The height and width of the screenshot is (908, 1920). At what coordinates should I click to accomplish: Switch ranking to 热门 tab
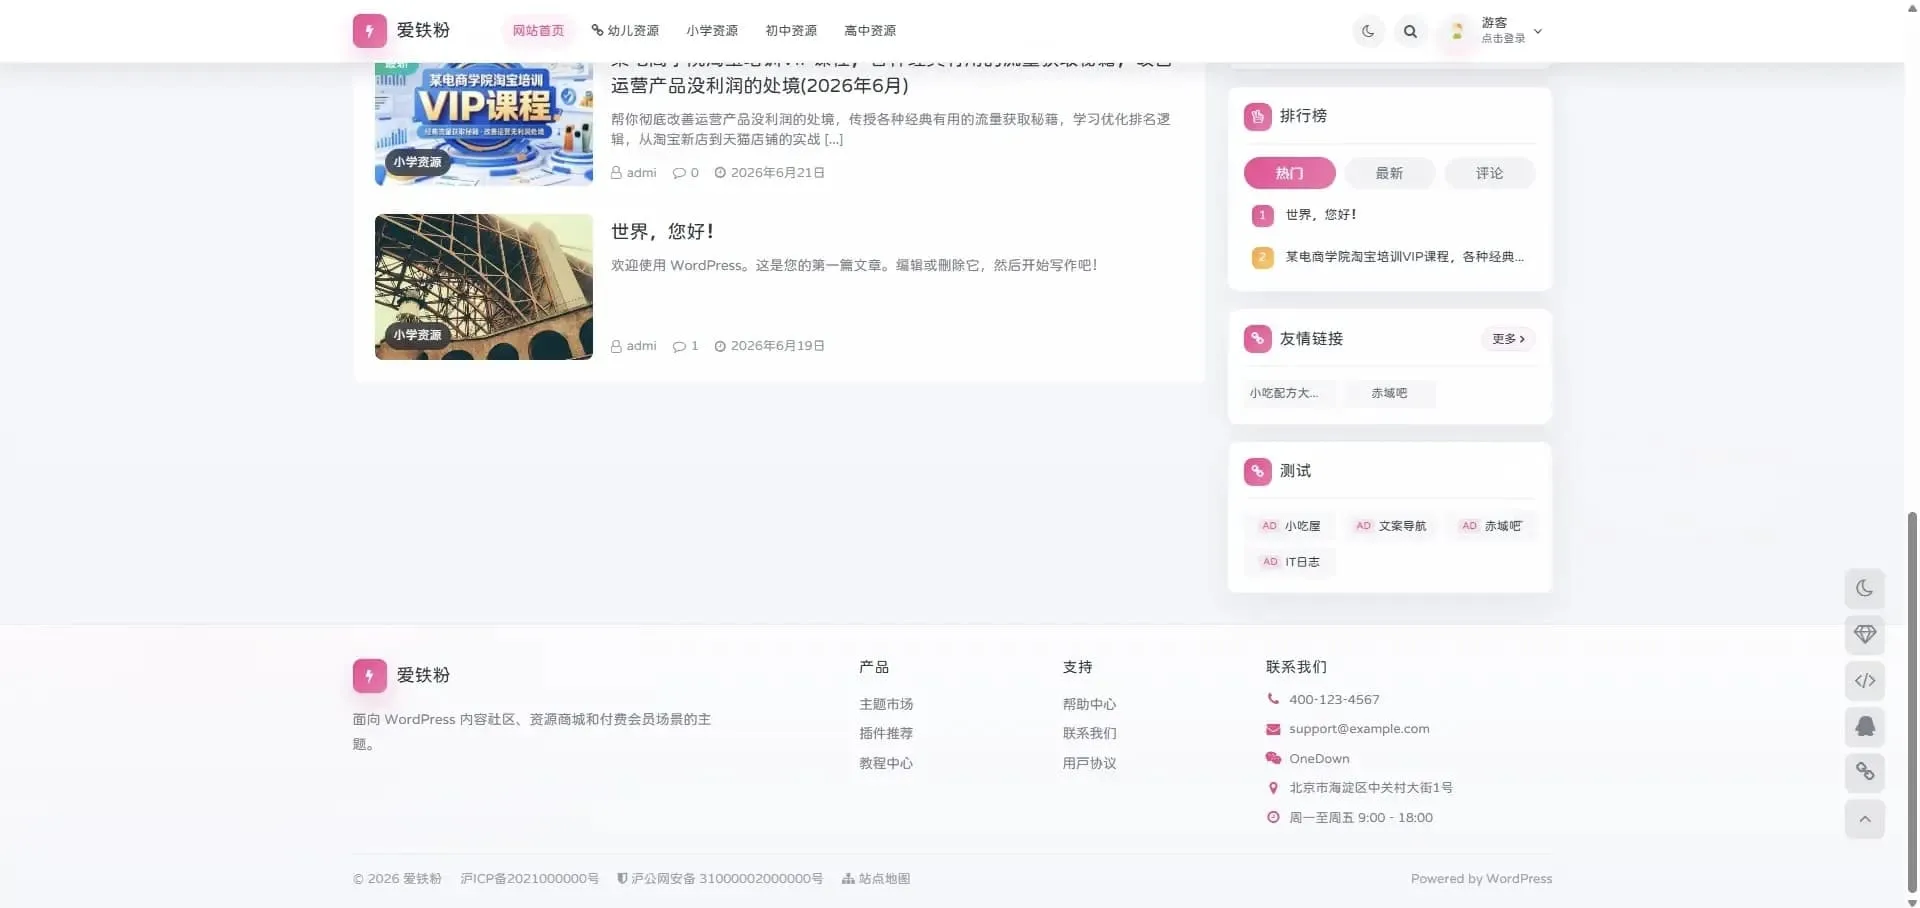(x=1289, y=173)
